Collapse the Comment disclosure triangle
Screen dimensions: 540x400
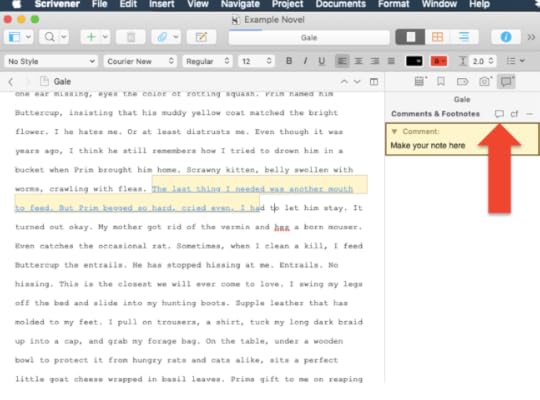point(394,131)
